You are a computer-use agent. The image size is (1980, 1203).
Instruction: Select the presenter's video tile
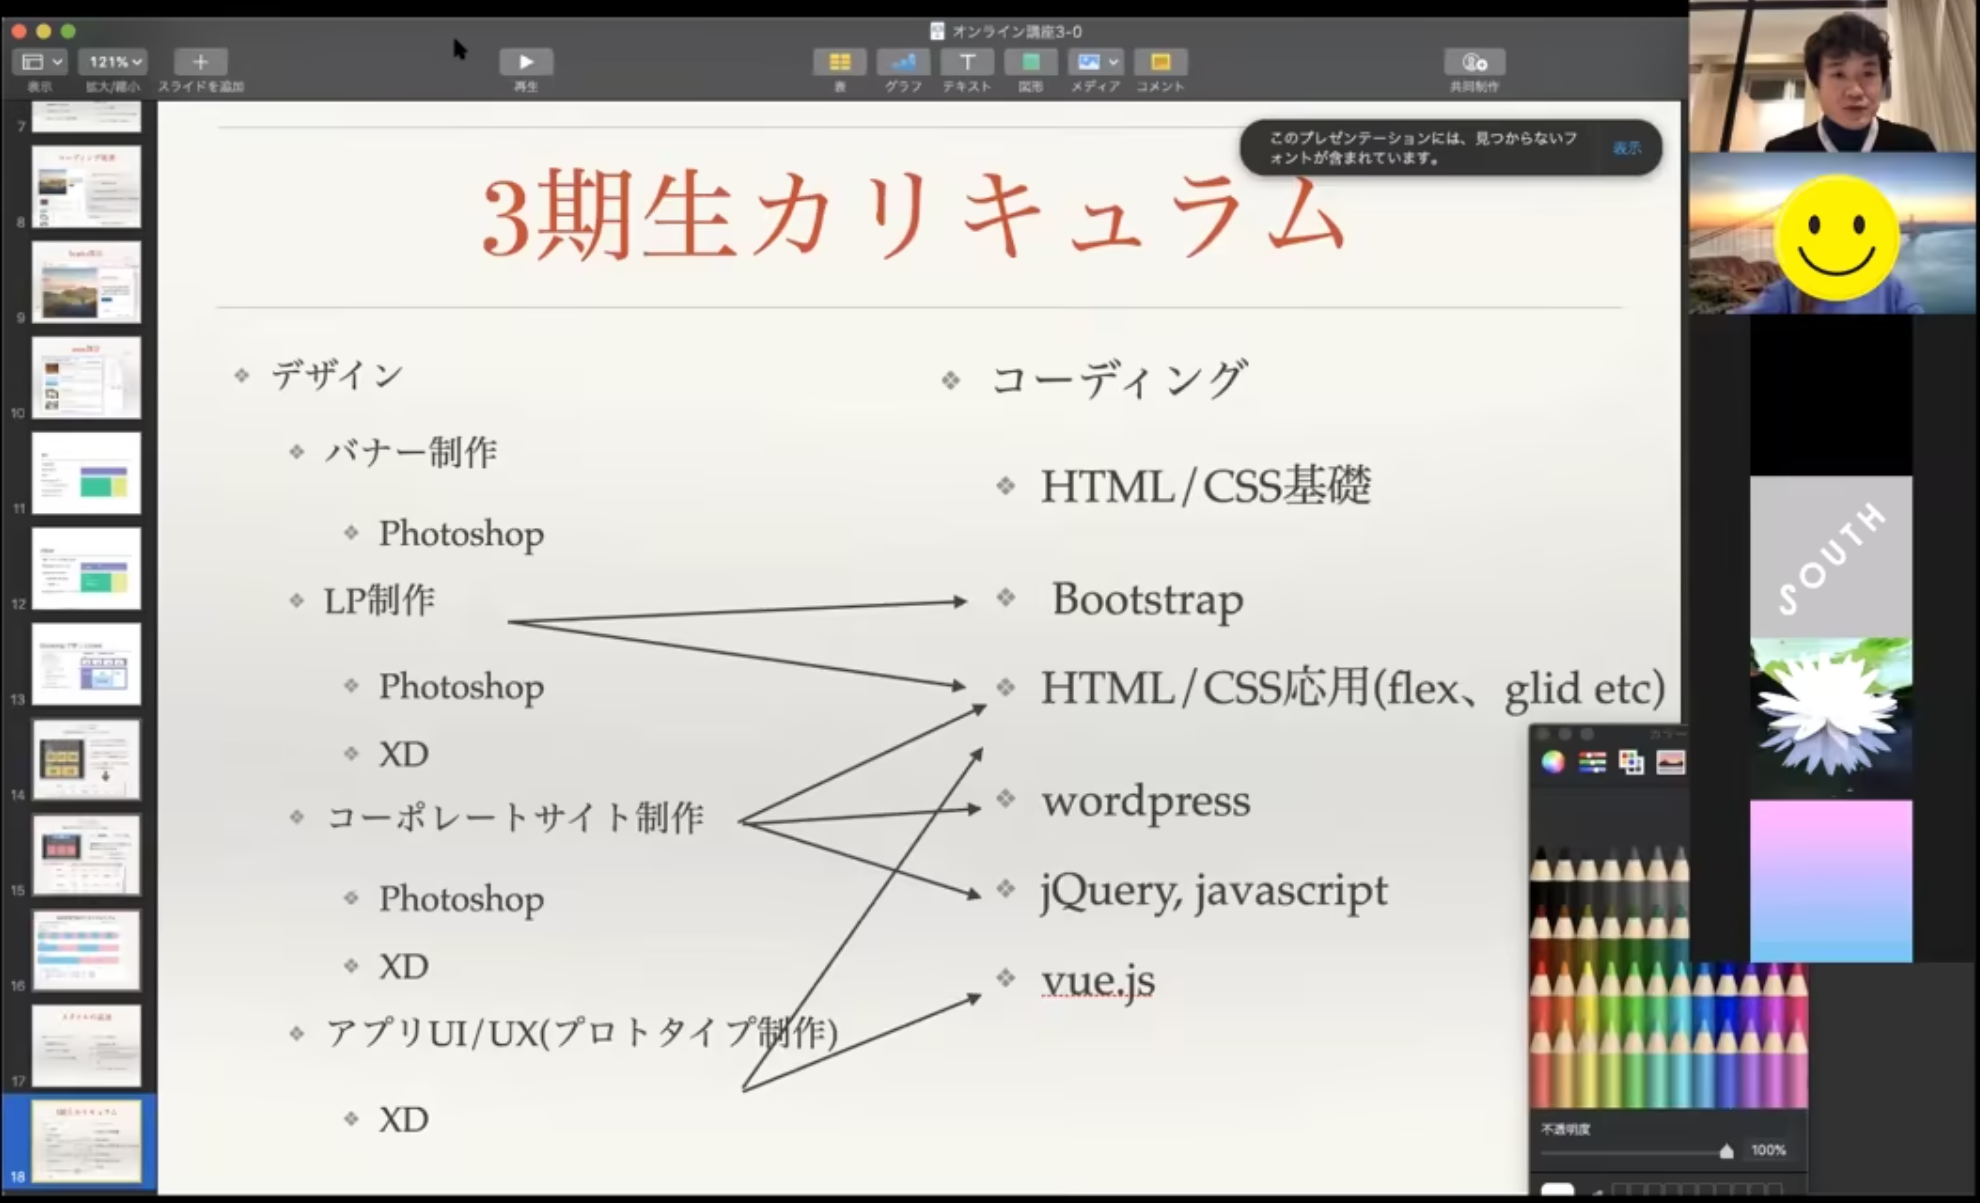(1833, 76)
